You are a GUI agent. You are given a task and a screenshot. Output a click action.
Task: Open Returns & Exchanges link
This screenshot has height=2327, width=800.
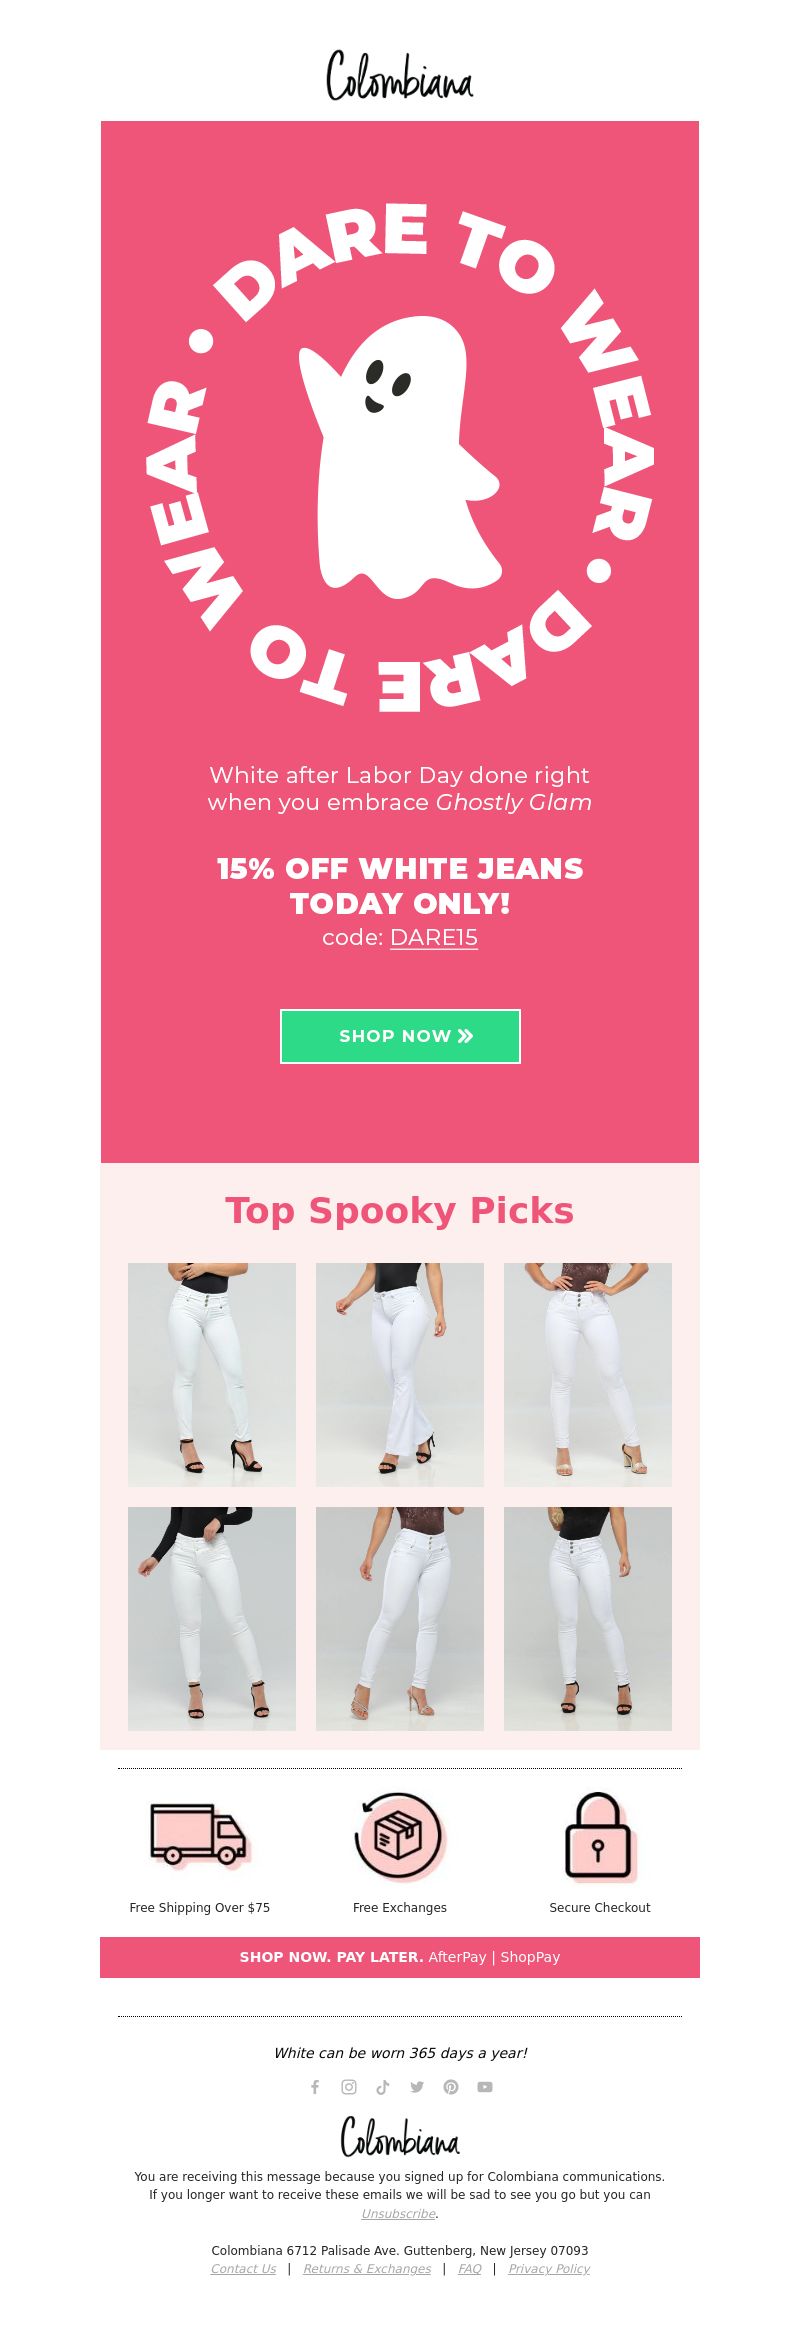[x=367, y=2268]
